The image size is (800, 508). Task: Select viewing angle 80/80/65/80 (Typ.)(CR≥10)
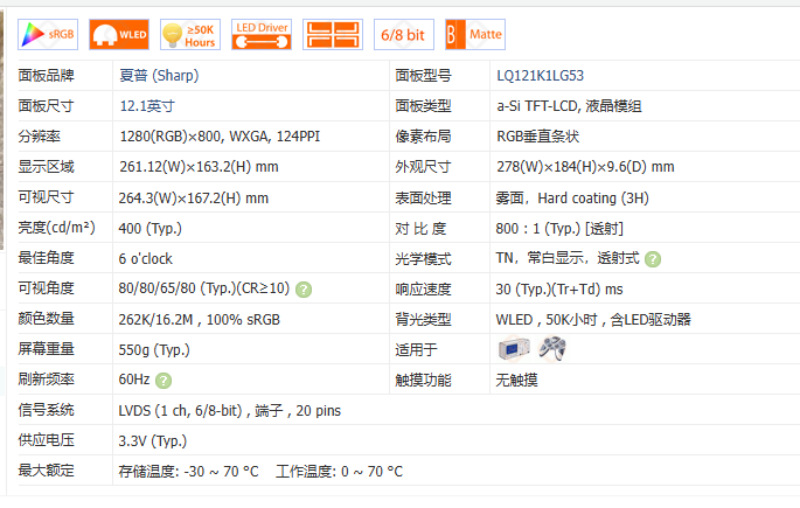tap(204, 289)
